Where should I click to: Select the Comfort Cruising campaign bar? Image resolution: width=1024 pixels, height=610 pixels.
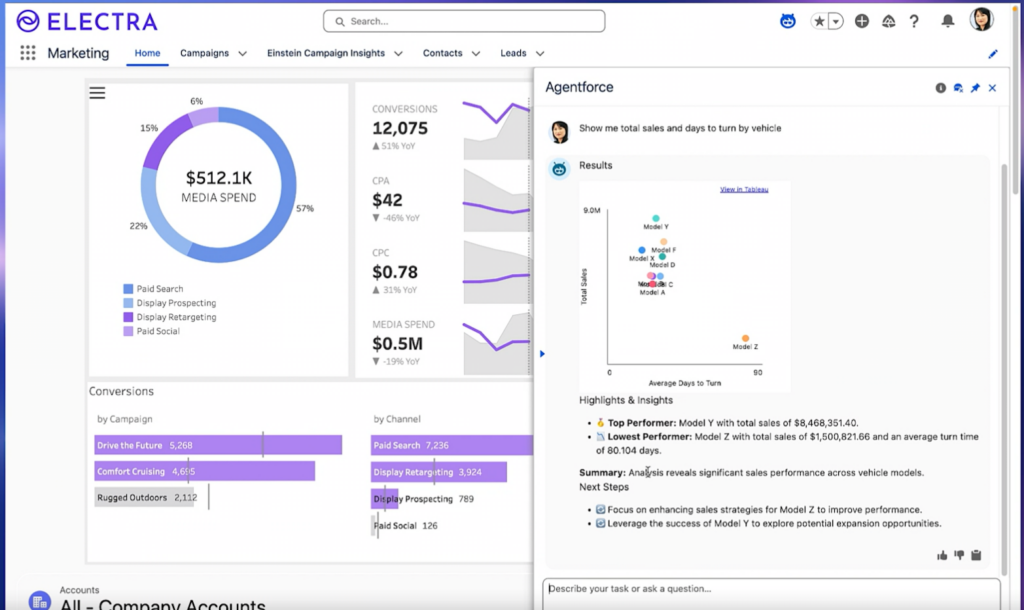coord(204,471)
